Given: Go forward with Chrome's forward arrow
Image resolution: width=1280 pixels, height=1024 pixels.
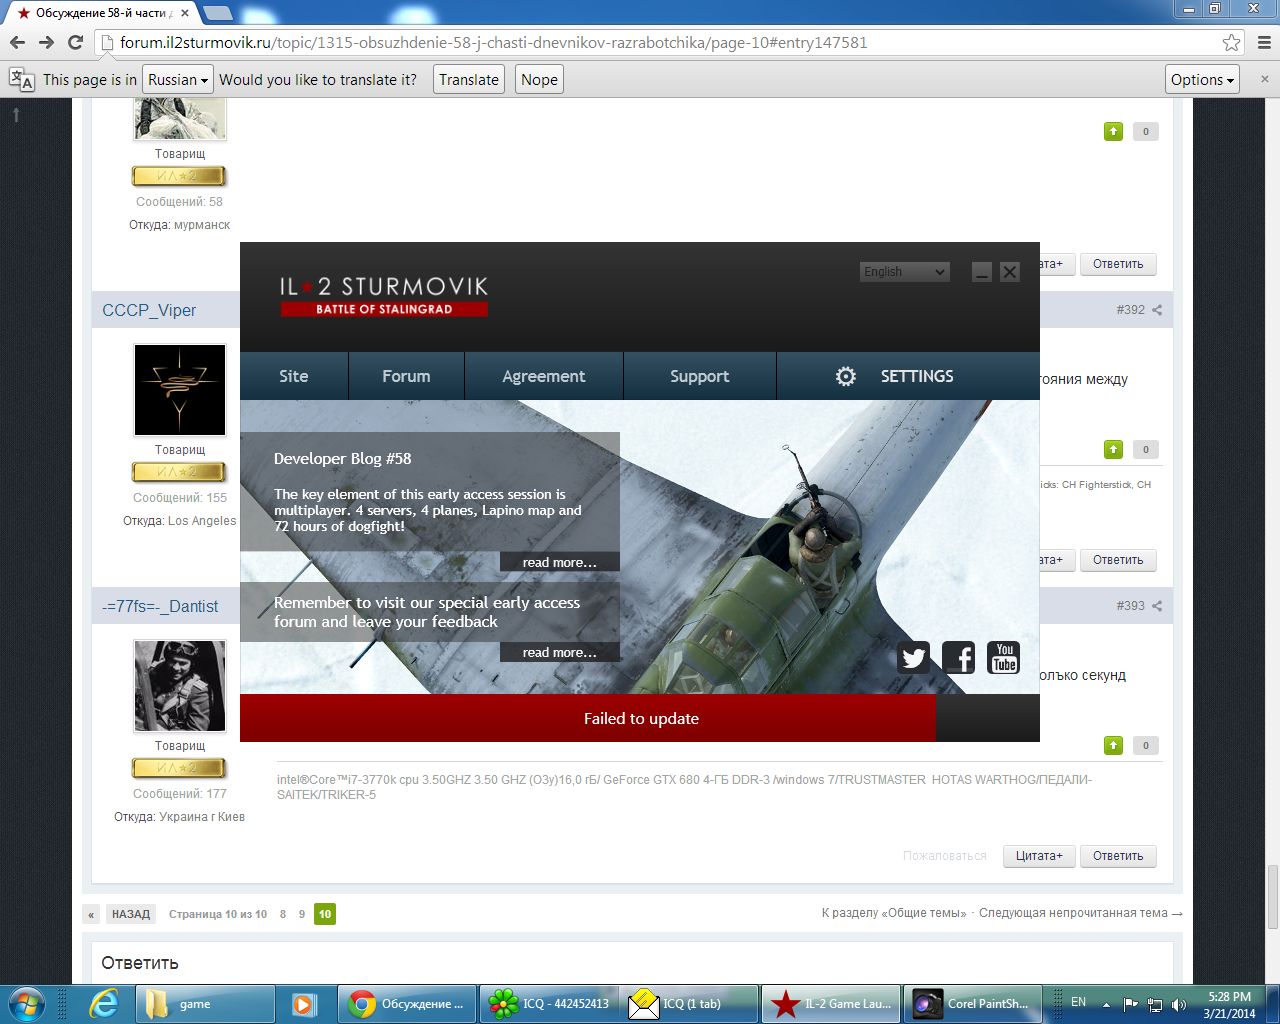Looking at the screenshot, I should pos(46,42).
